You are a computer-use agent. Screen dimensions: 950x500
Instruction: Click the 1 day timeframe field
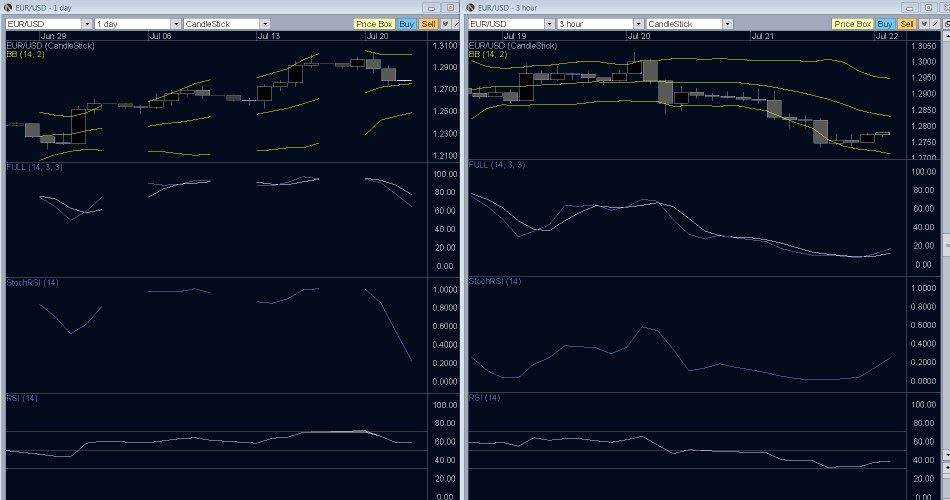click(x=132, y=24)
